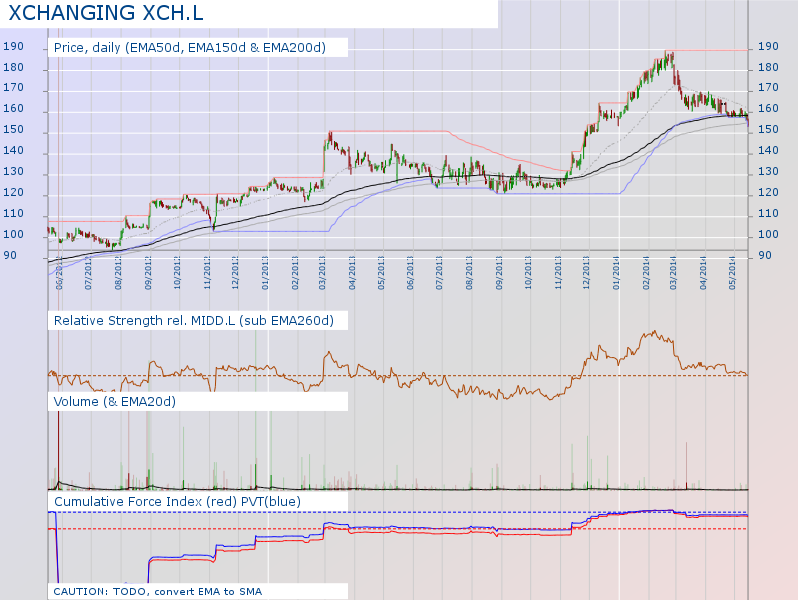This screenshot has height=600, width=798.
Task: Click the 03/2013 date label on the time axis
Action: pyautogui.click(x=322, y=273)
